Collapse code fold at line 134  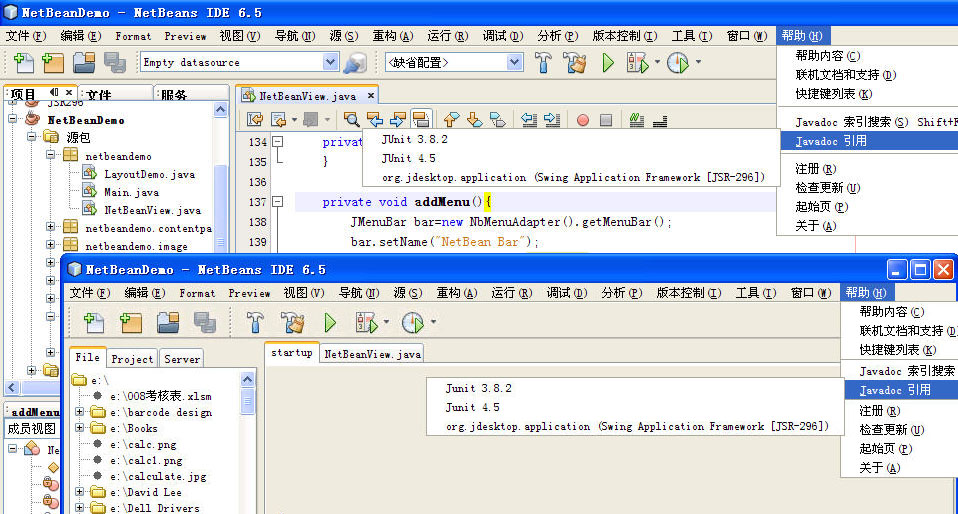tap(277, 141)
